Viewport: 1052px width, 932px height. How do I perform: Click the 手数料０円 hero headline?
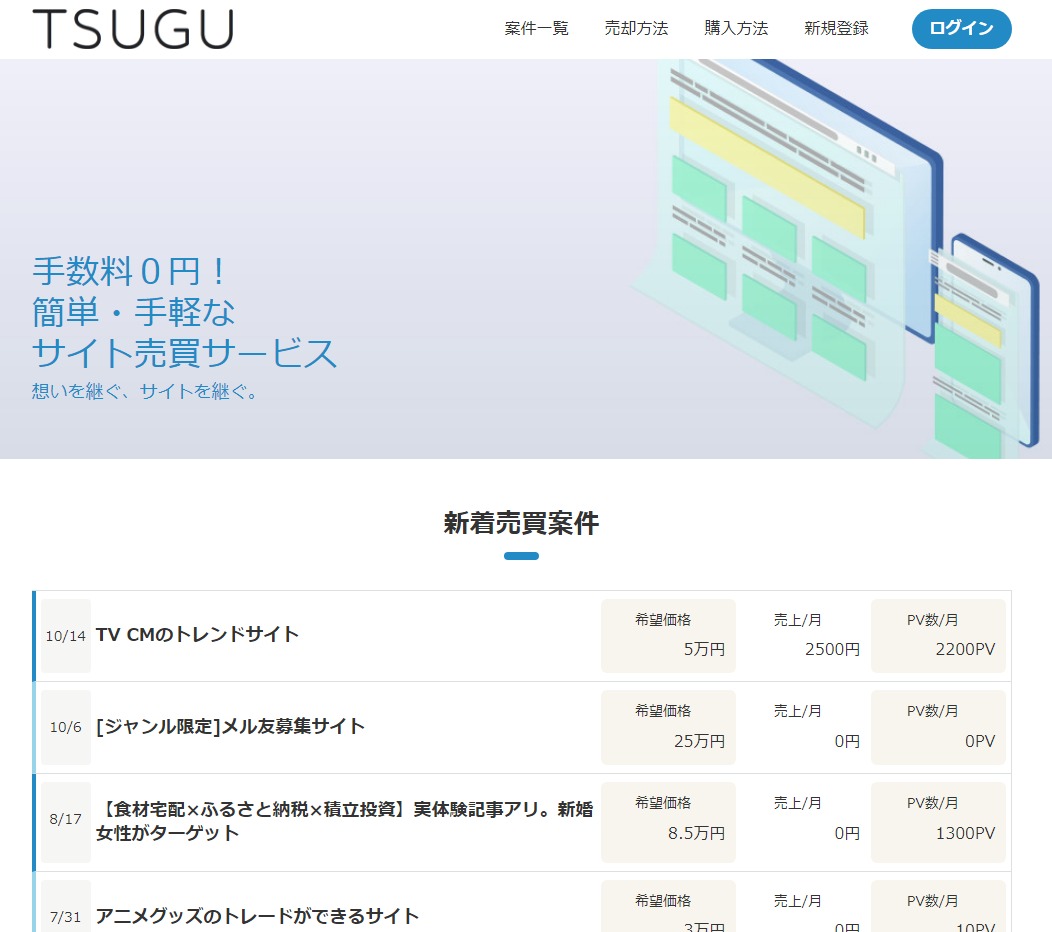pyautogui.click(x=128, y=269)
